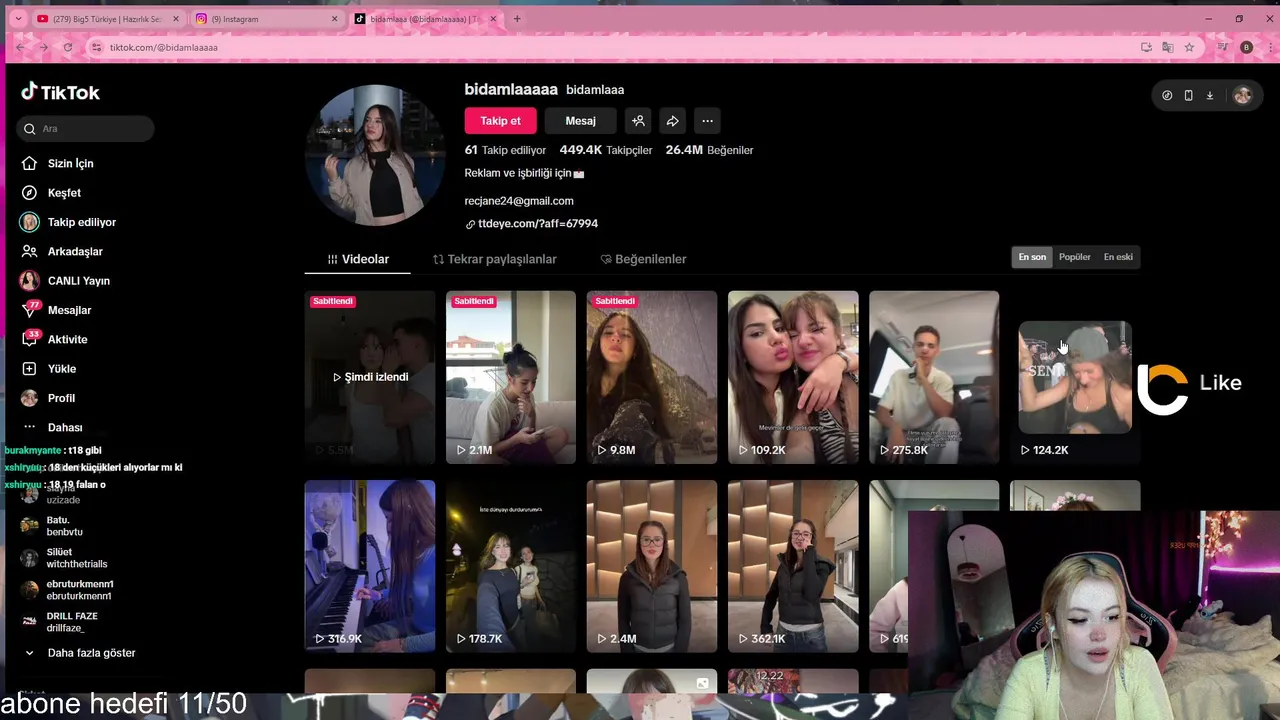Image resolution: width=1280 pixels, height=720 pixels.
Task: Switch to the Videolar tab
Action: pyautogui.click(x=358, y=259)
